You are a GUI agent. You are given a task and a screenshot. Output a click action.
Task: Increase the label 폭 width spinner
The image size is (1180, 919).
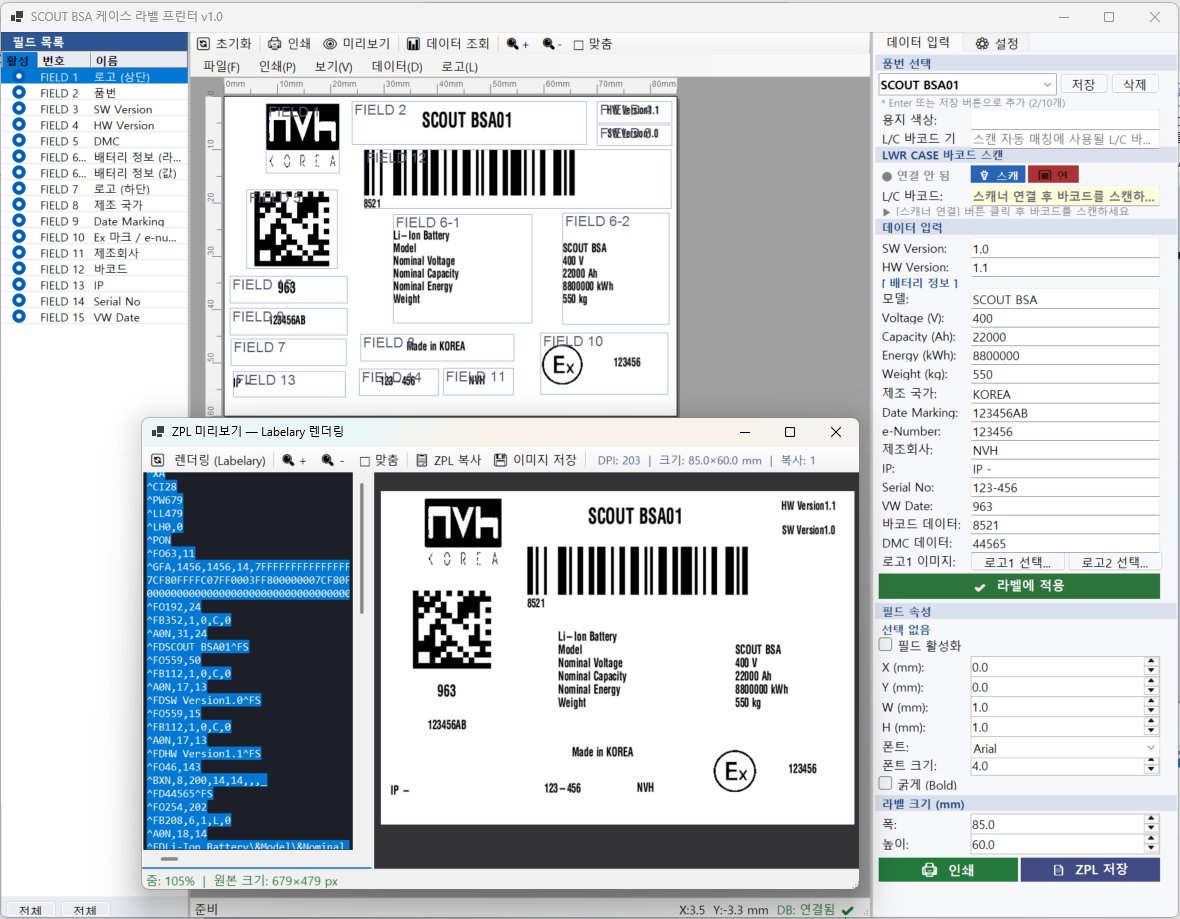tap(1151, 820)
